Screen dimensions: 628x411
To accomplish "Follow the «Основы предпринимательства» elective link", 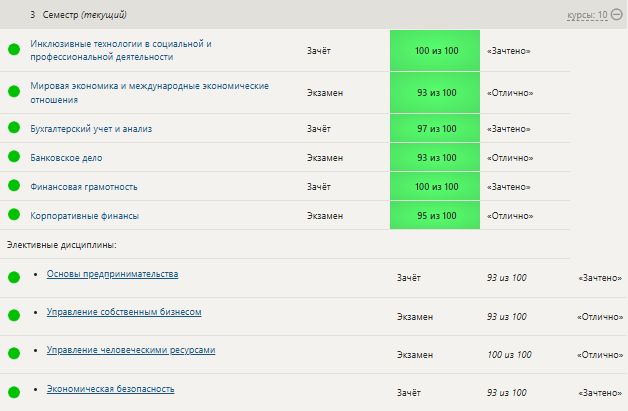I will point(113,274).
